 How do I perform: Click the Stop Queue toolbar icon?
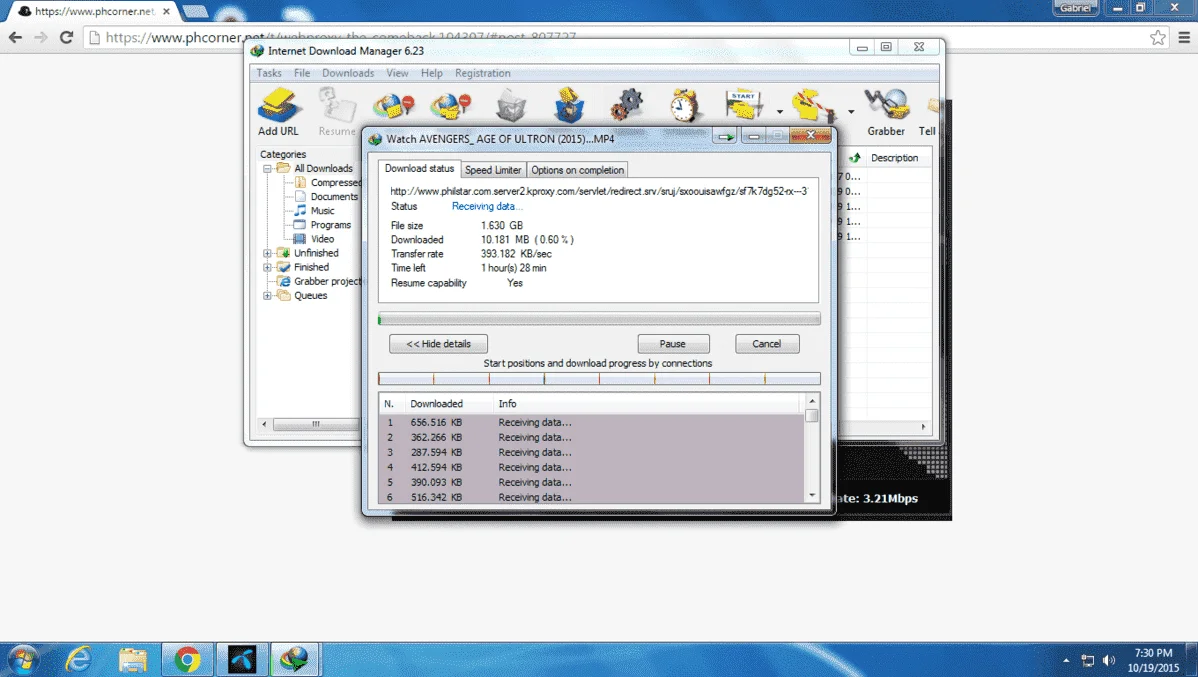click(x=812, y=105)
